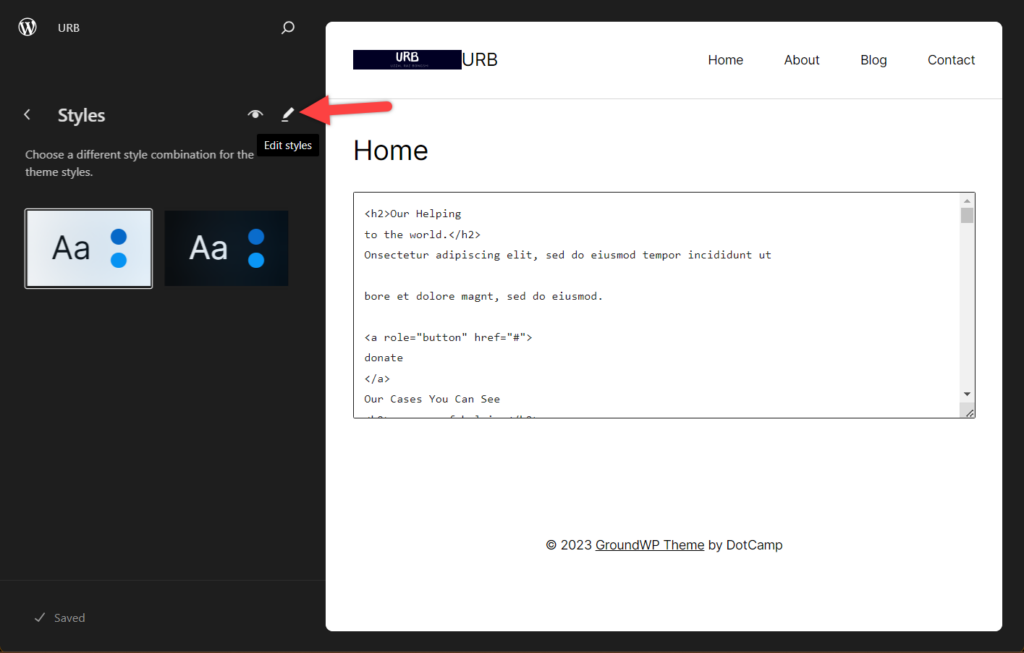The height and width of the screenshot is (653, 1024).
Task: Click the Saved checkmark indicator
Action: 60,617
